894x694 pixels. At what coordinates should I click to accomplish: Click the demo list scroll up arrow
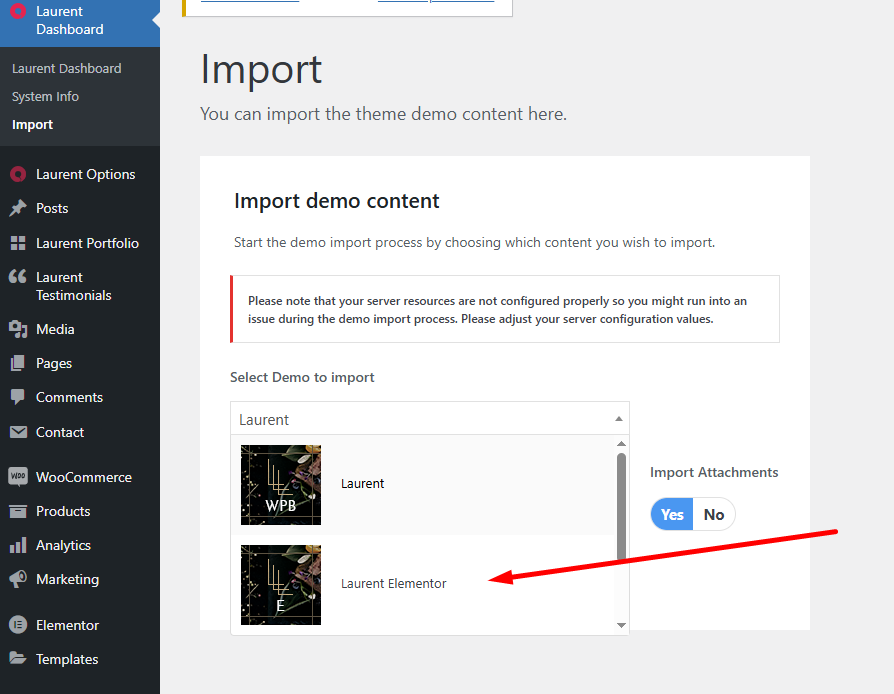pos(621,444)
